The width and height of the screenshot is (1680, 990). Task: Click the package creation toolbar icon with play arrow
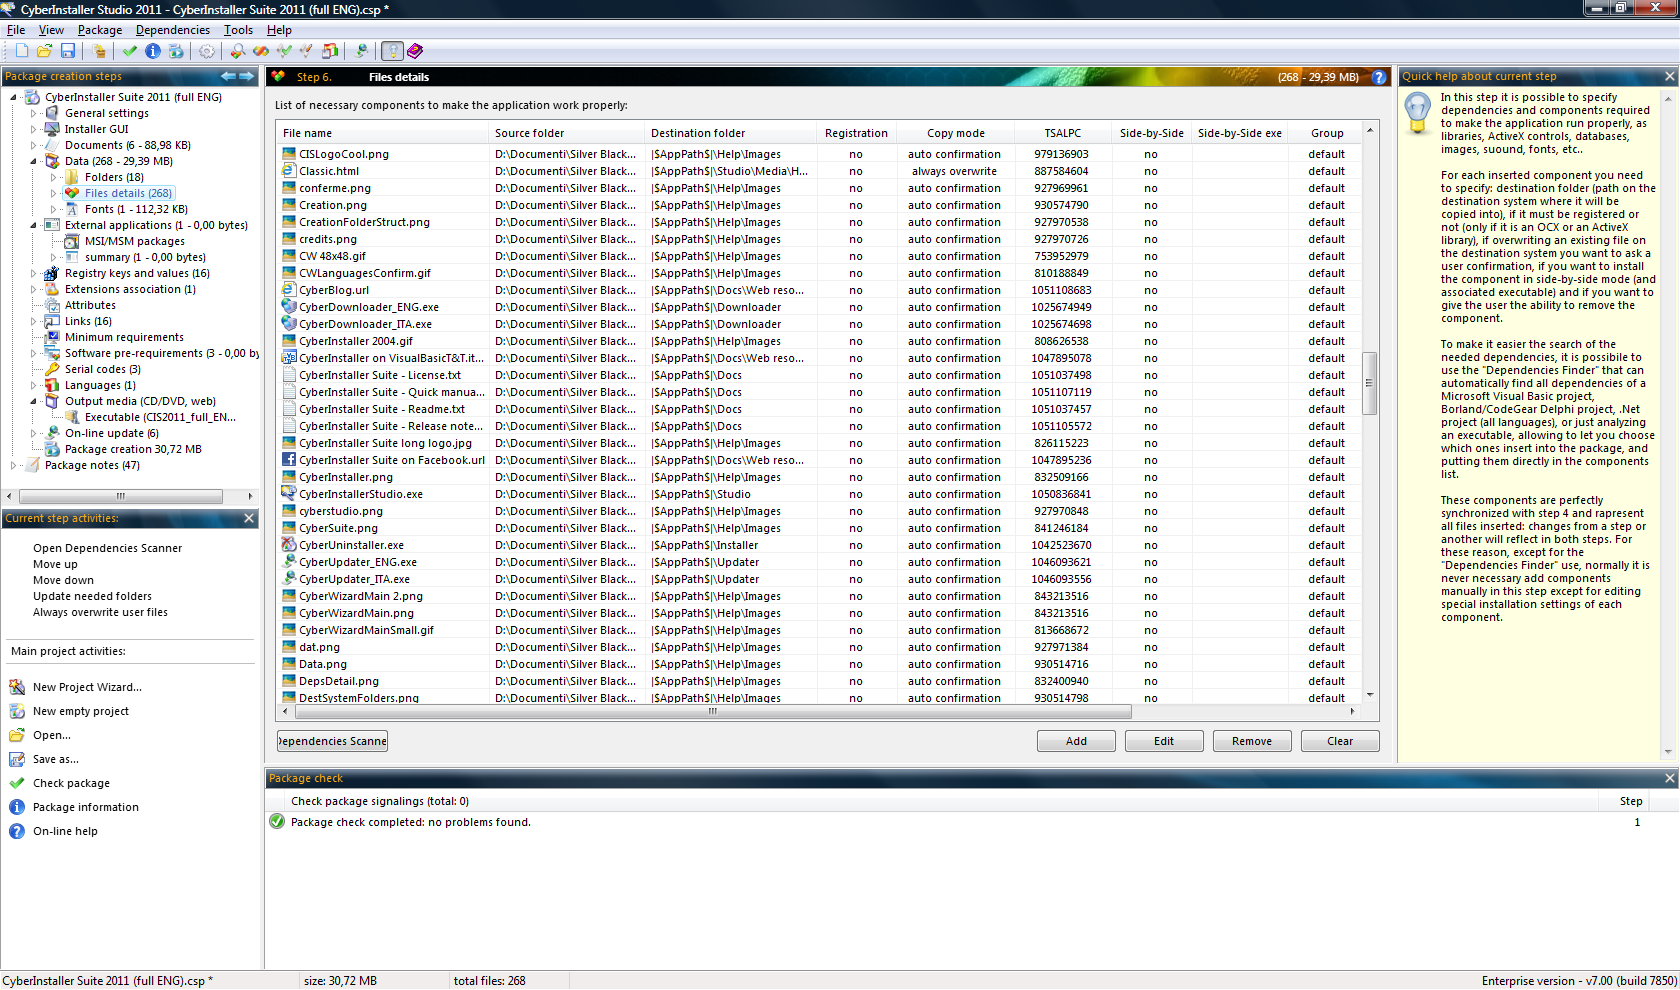pos(176,50)
